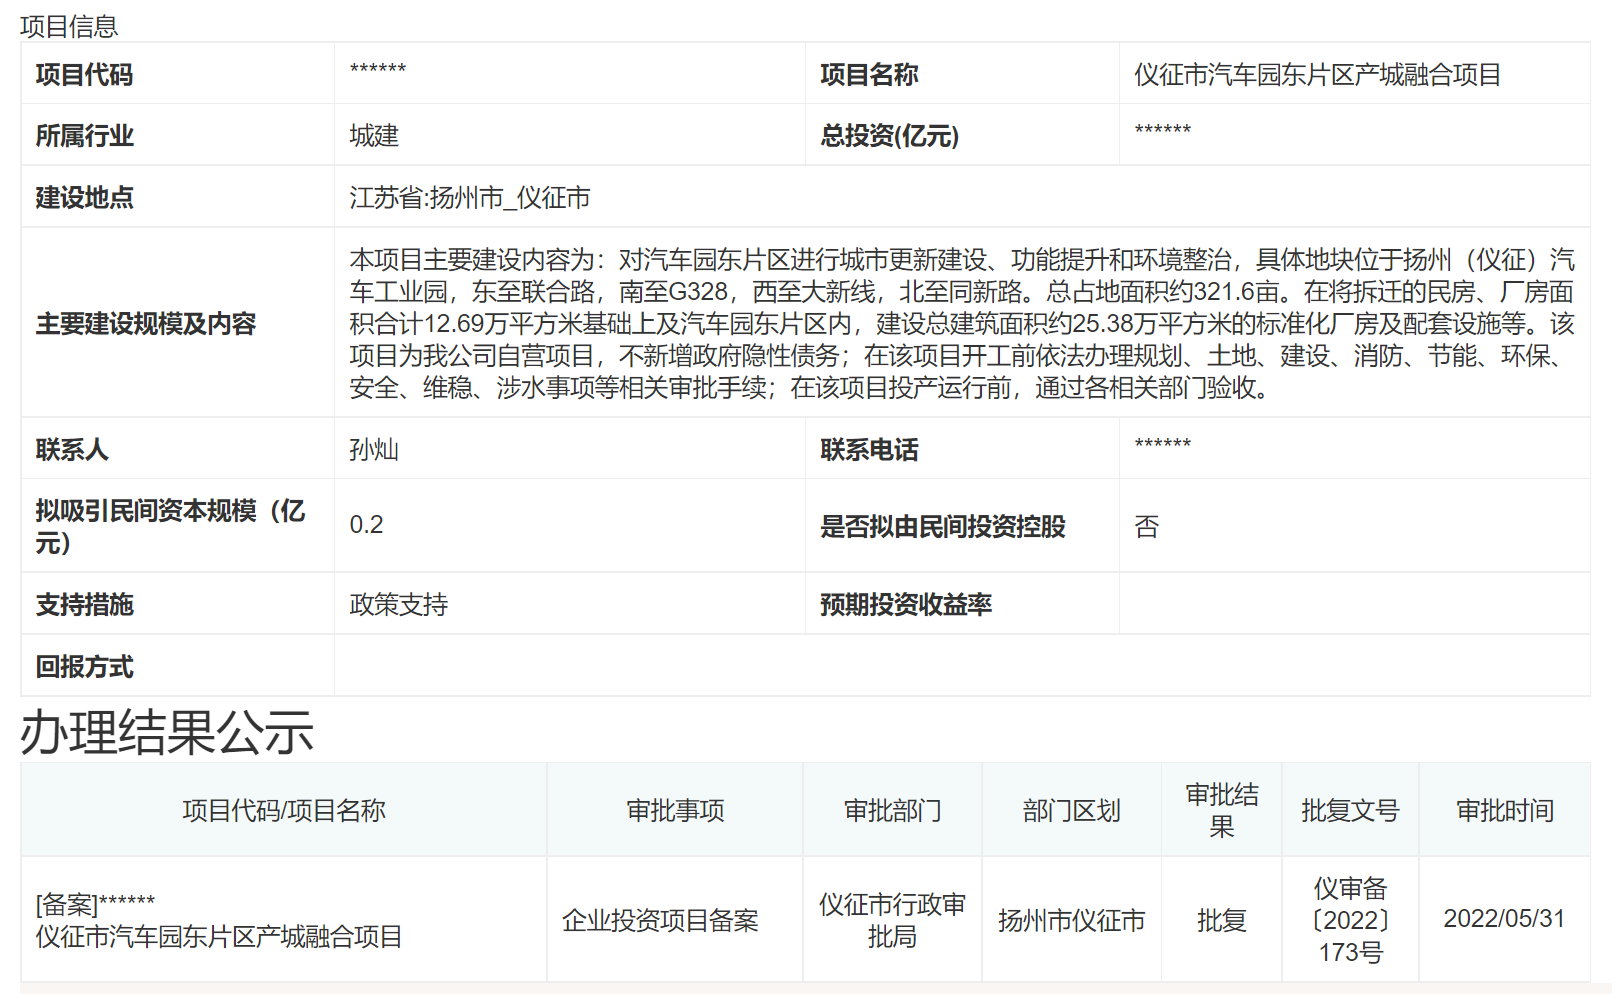Click the 部门区划 column header
Image resolution: width=1621 pixels, height=994 pixels.
pos(1072,811)
